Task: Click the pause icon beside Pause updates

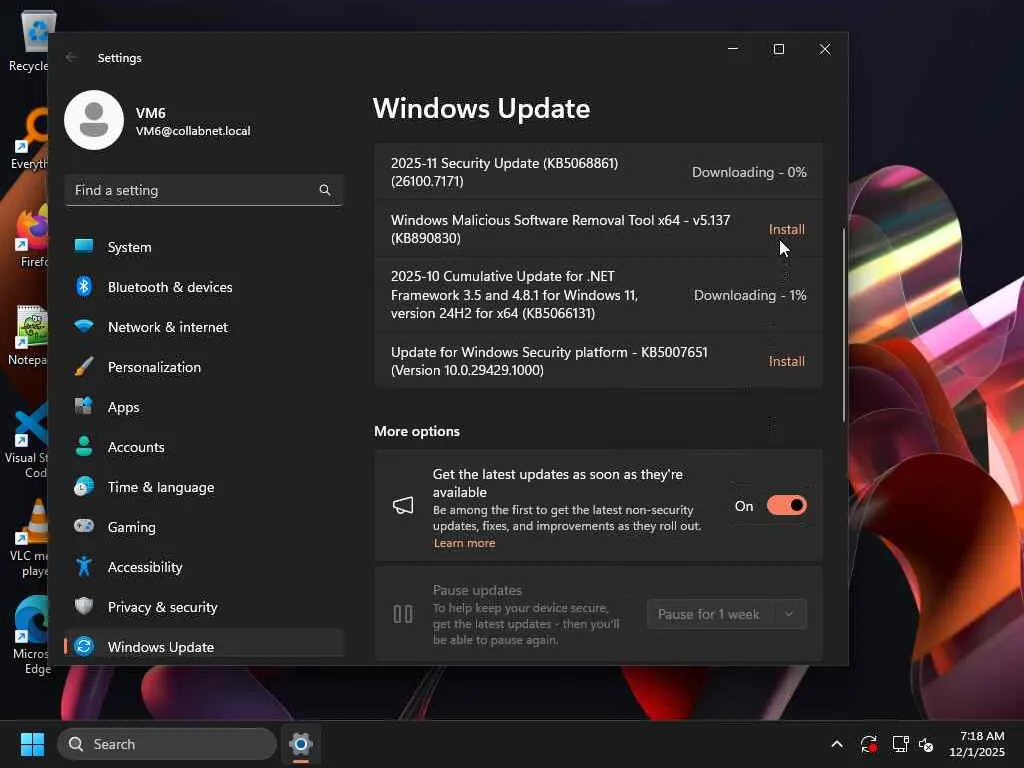Action: tap(403, 614)
